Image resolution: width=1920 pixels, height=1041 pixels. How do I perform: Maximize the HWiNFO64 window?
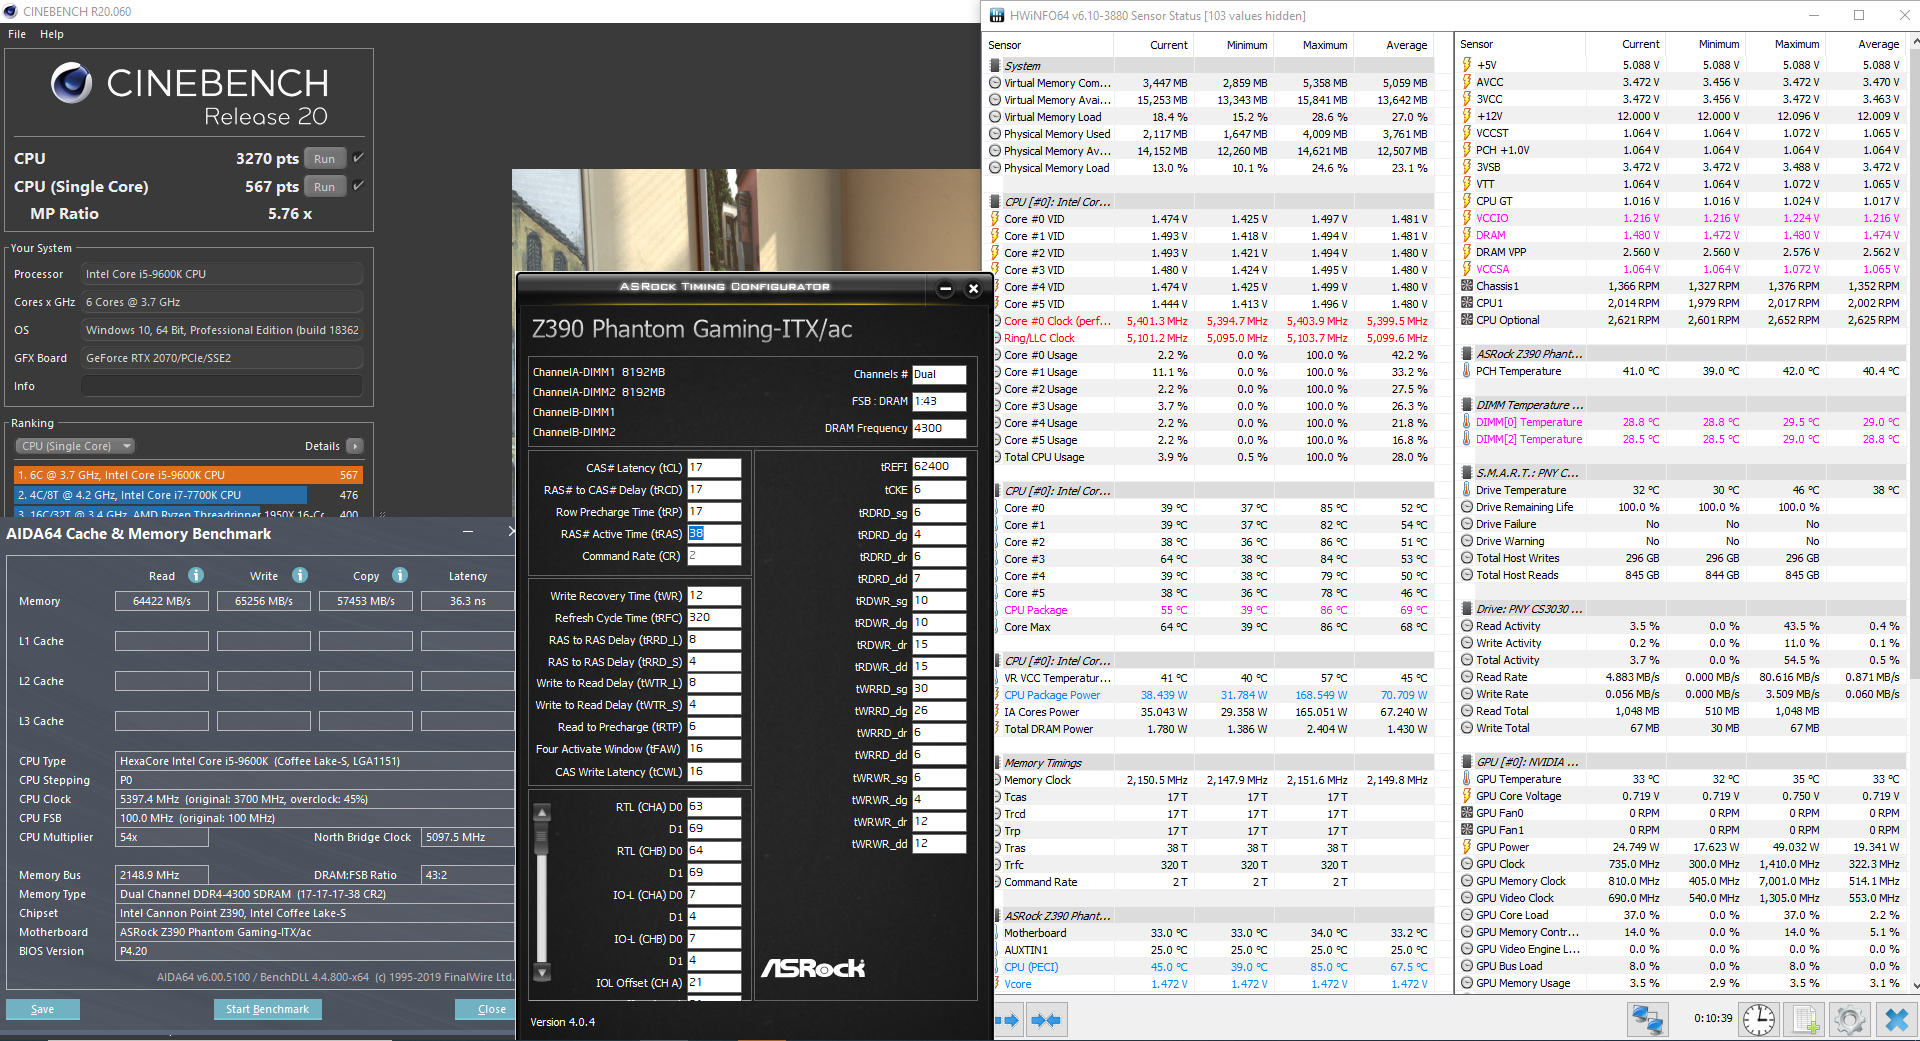click(x=1859, y=15)
